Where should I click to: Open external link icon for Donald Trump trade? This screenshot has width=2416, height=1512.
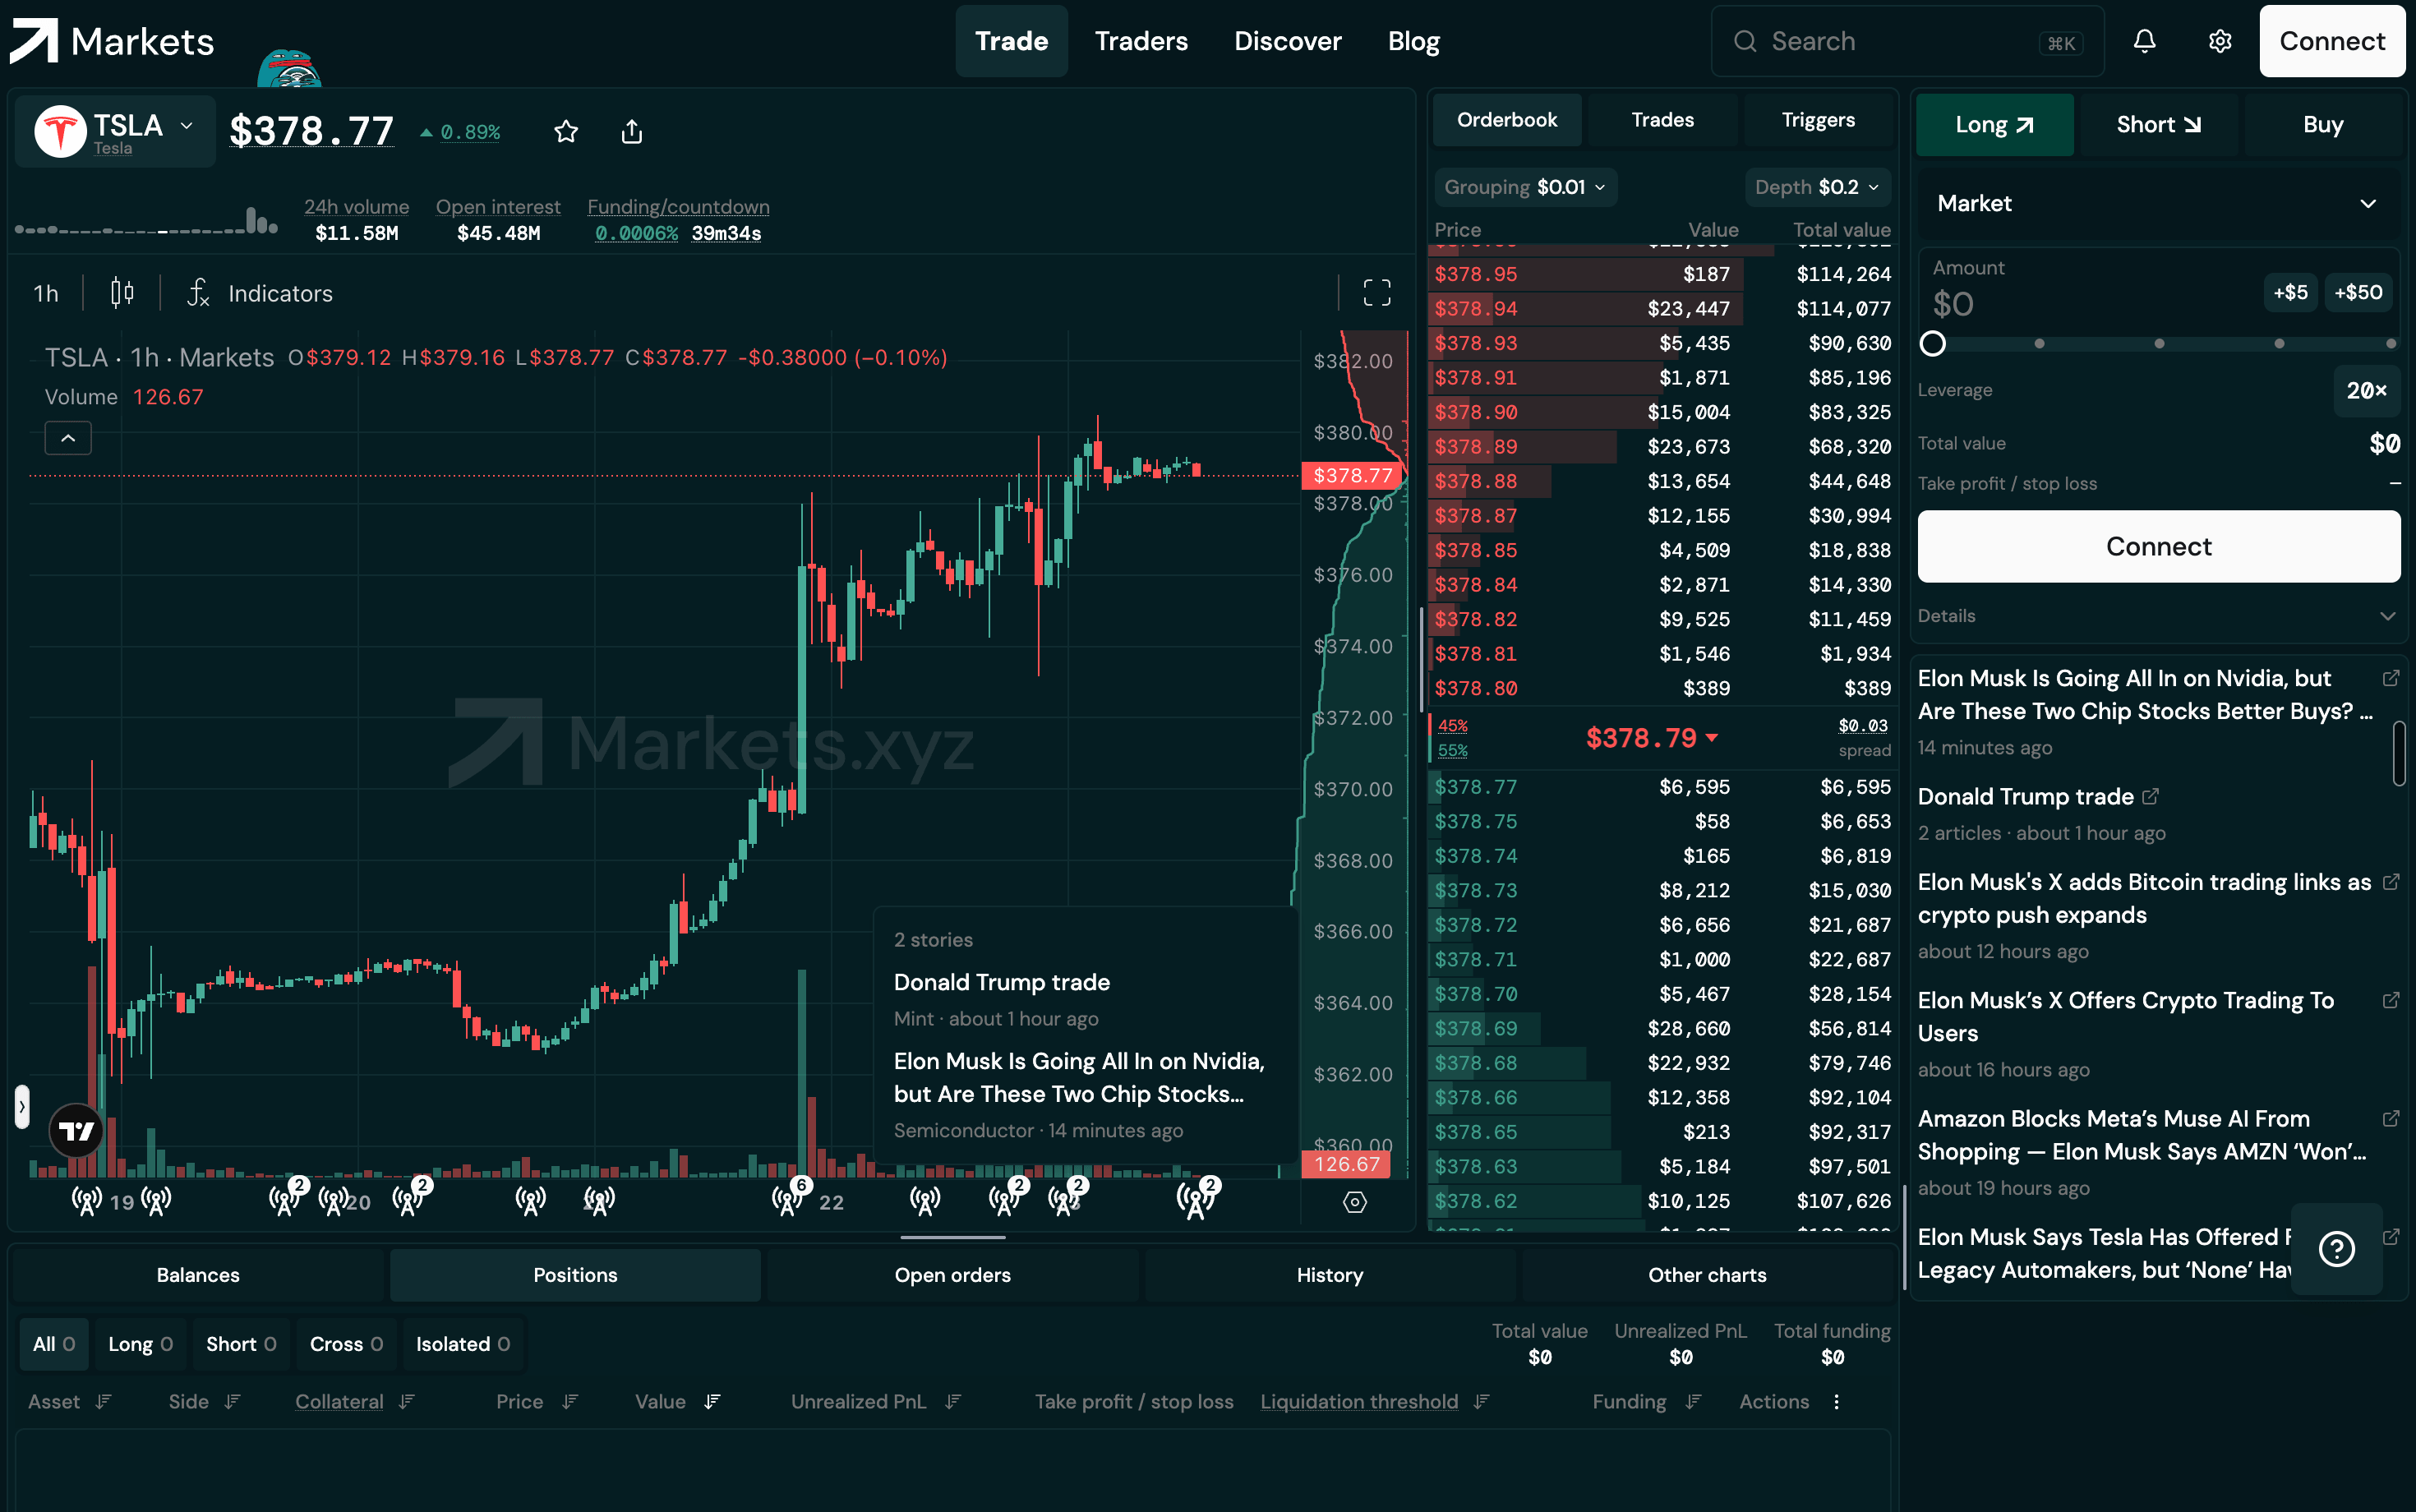click(x=2151, y=796)
